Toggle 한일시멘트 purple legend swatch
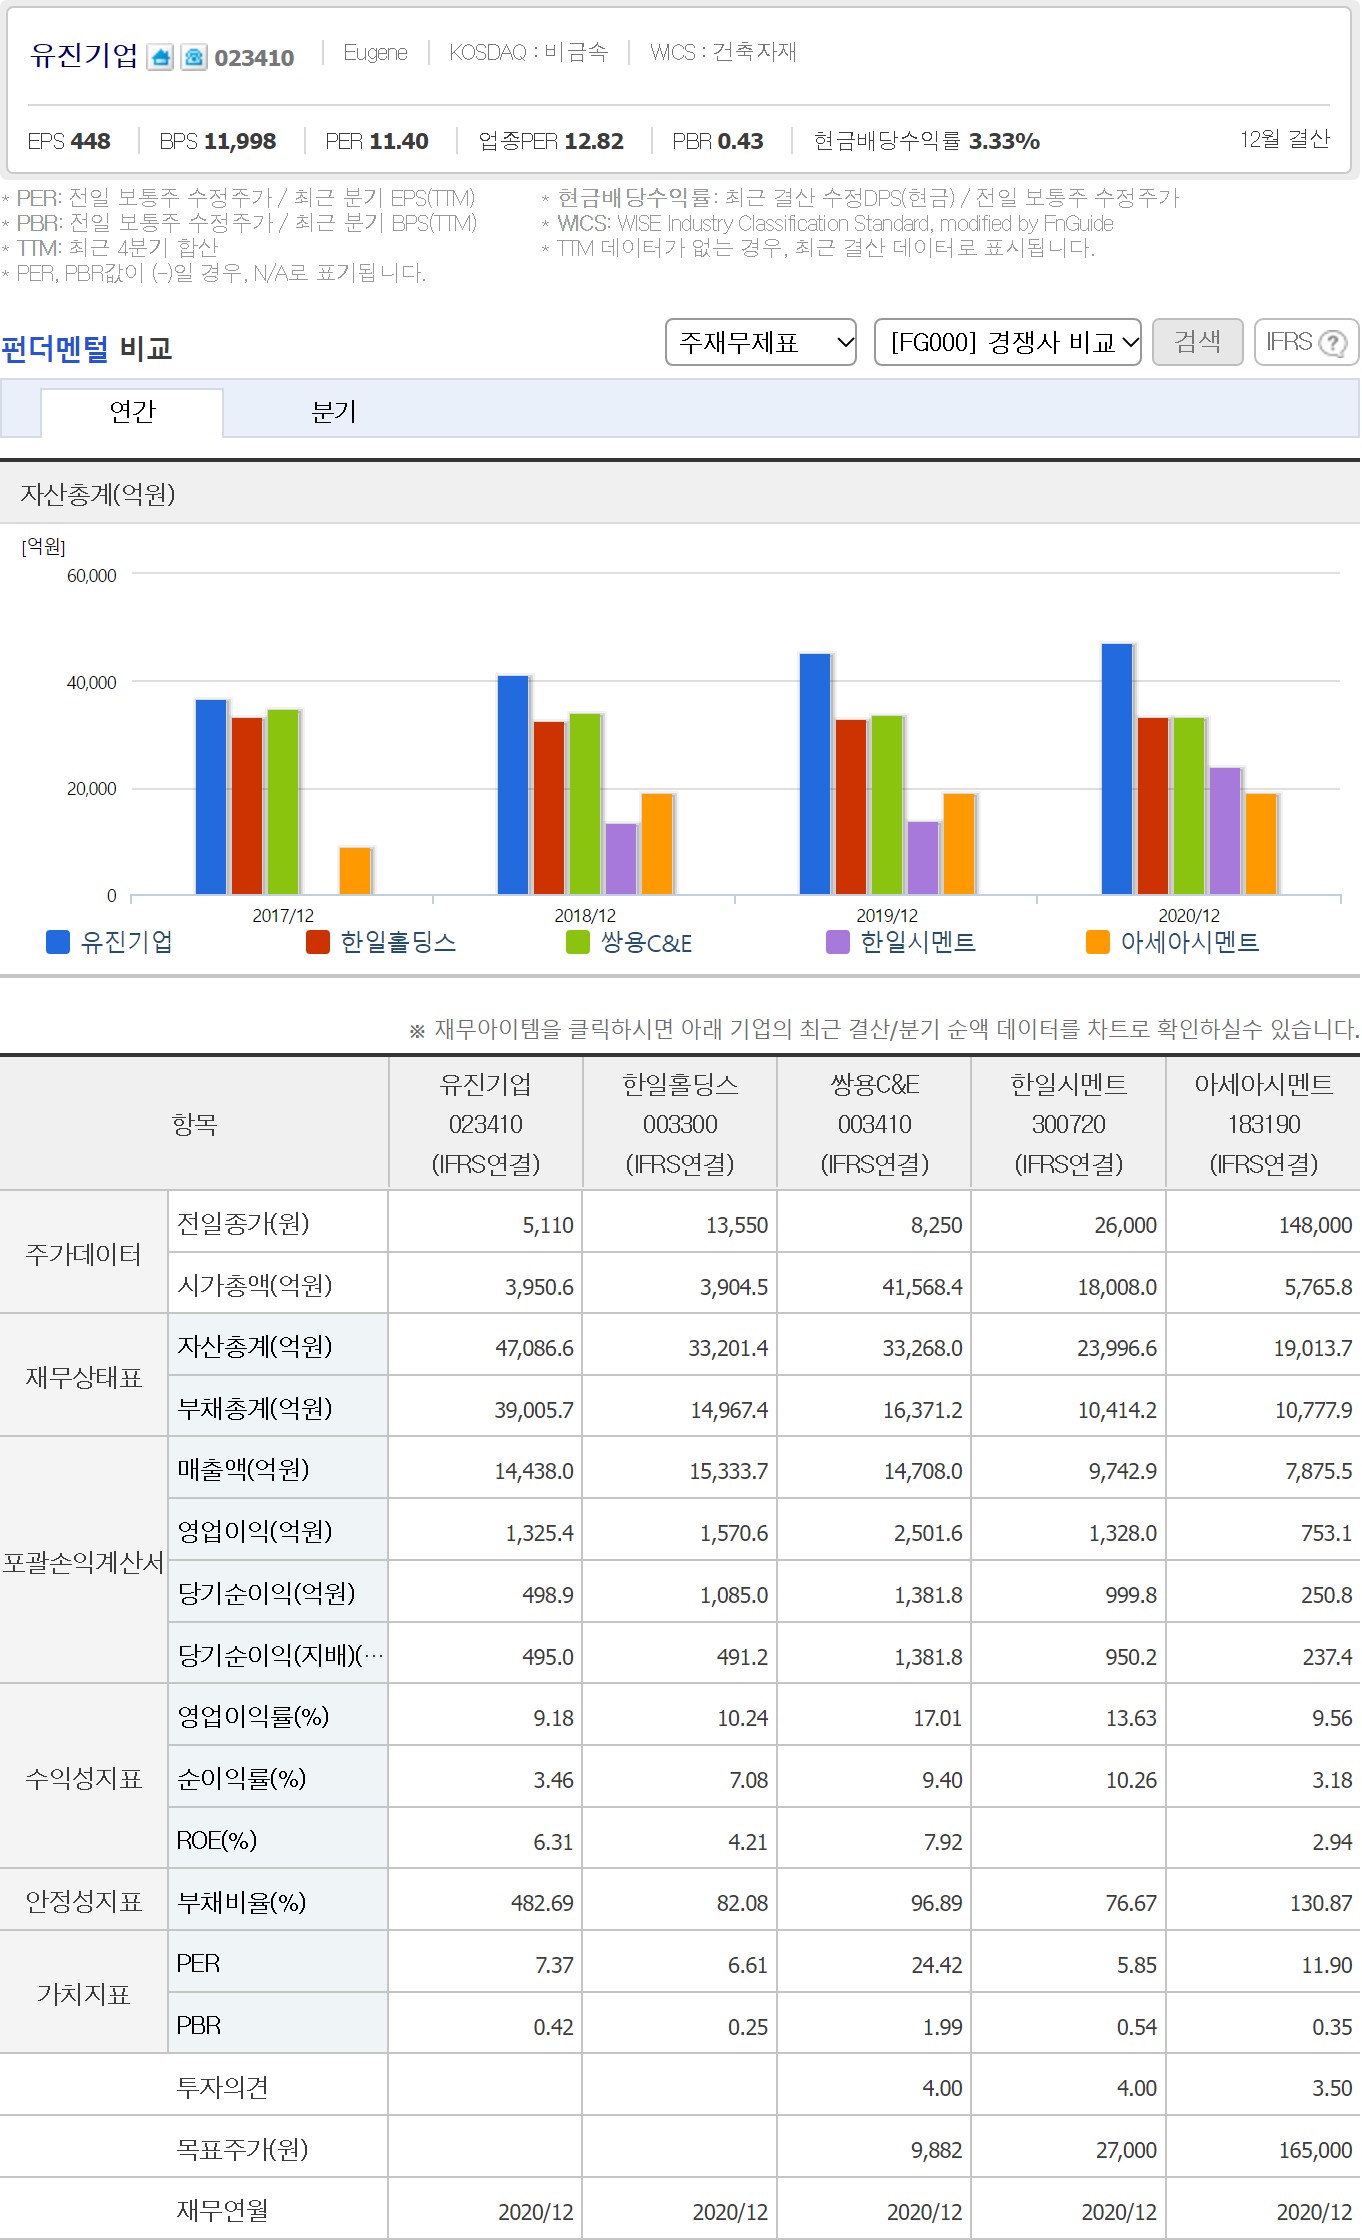The image size is (1362, 2240). point(838,942)
